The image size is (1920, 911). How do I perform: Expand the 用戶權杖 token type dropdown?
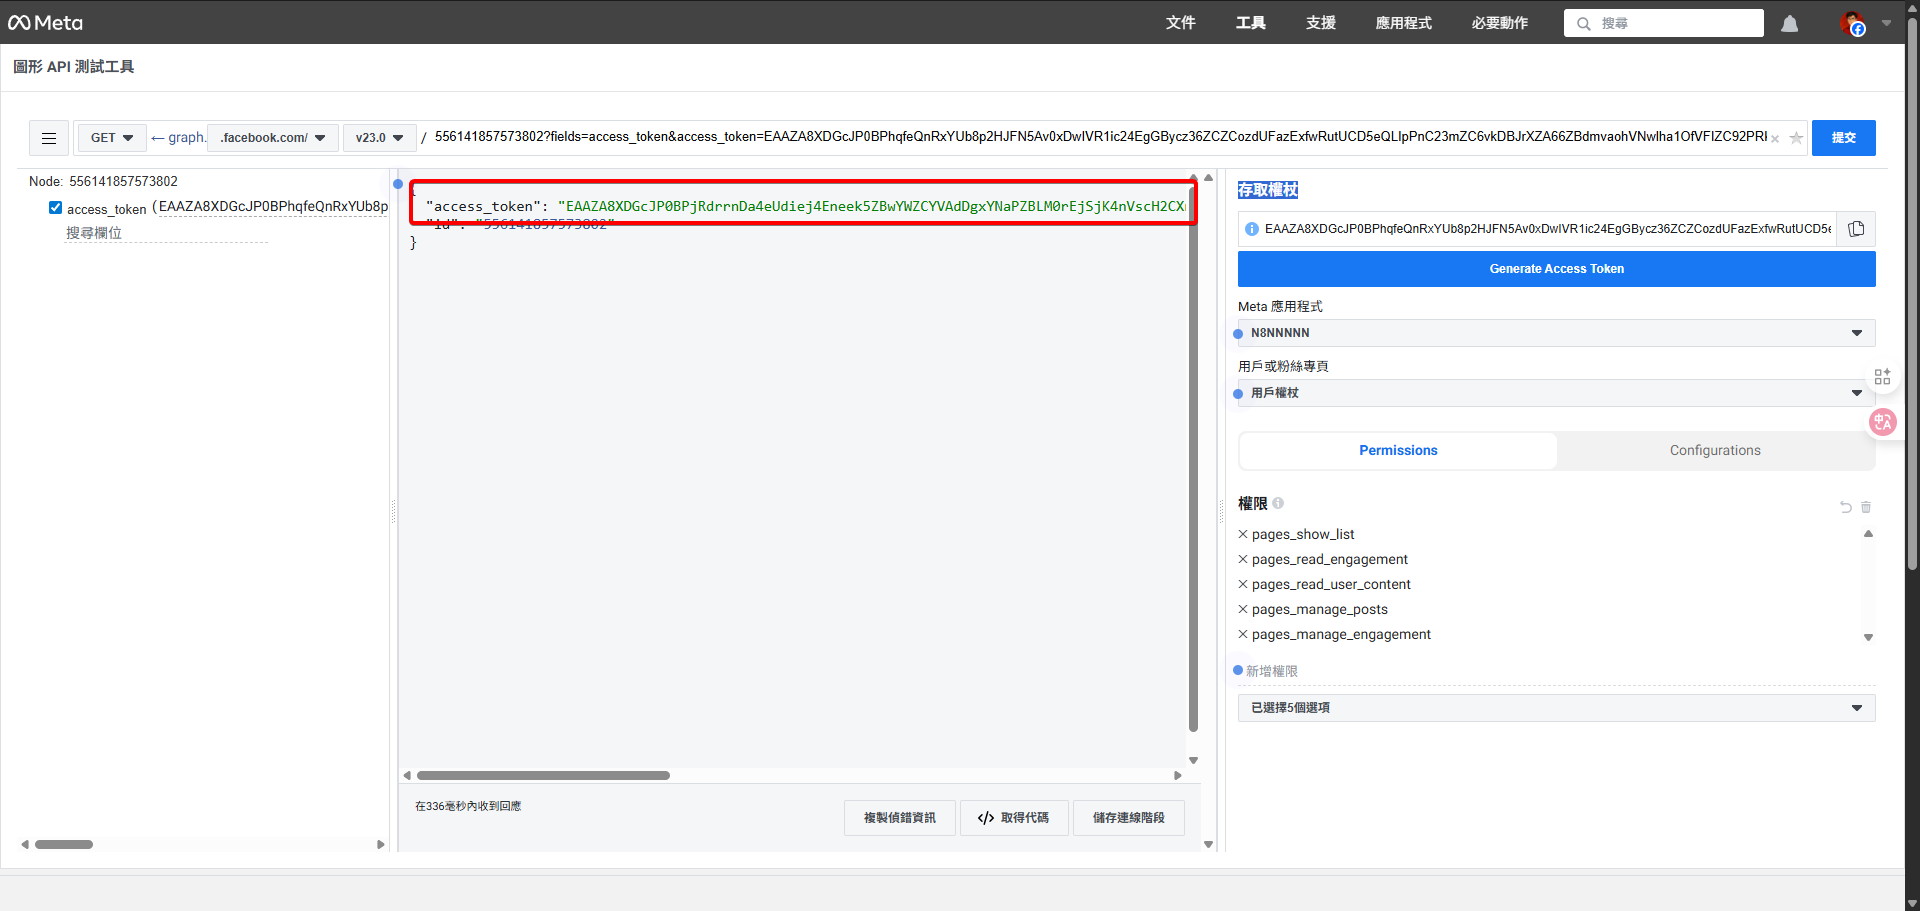point(1556,393)
